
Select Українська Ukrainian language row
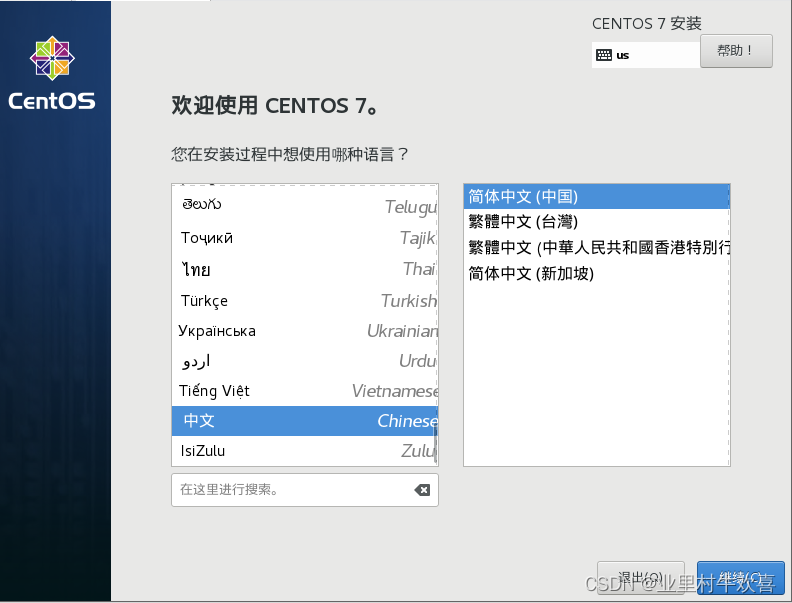[x=305, y=331]
